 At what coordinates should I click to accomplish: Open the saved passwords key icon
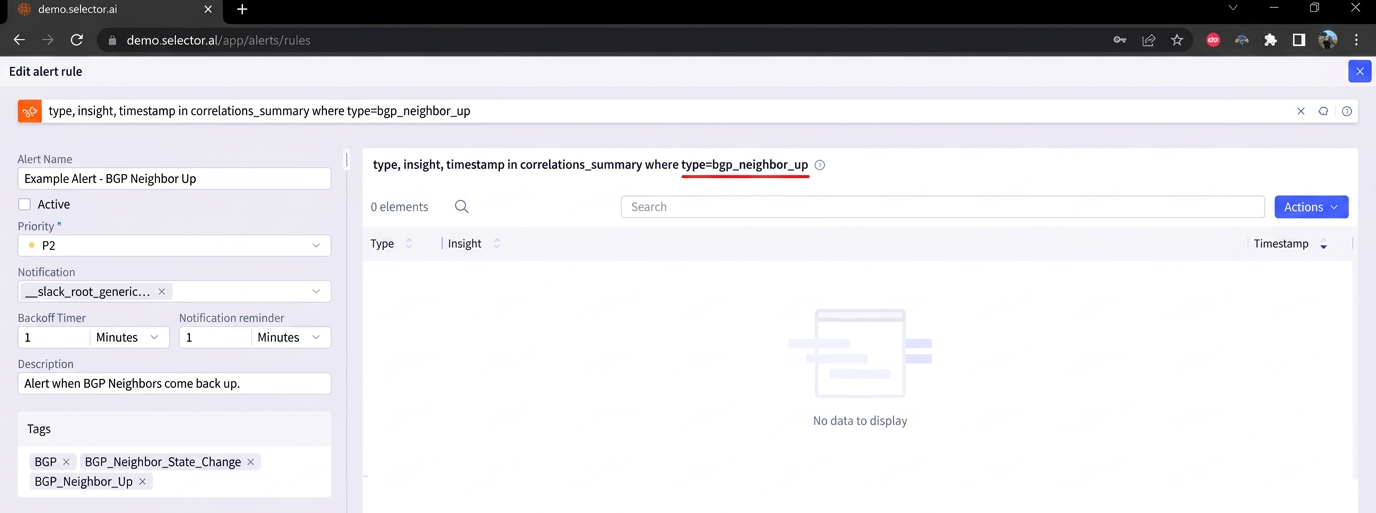click(x=1120, y=40)
